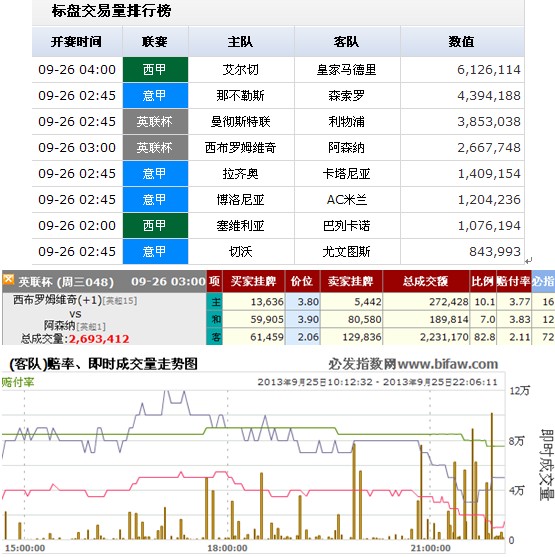Click the 21:00:00 time marker on chart
Image resolution: width=555 pixels, height=557 pixels.
click(x=431, y=548)
